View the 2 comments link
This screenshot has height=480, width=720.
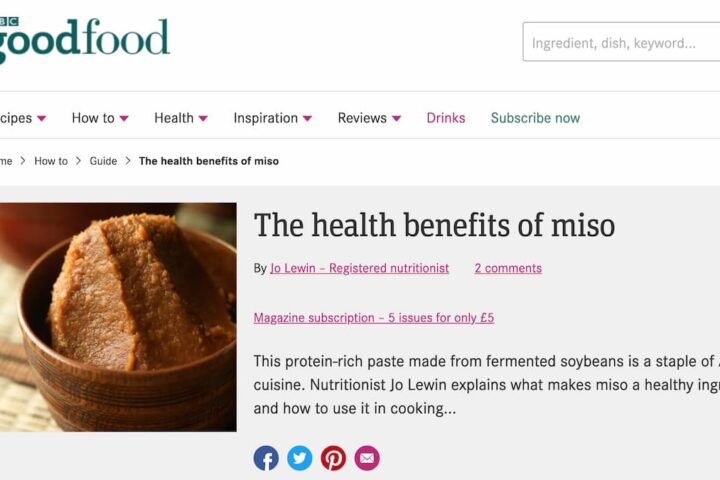(508, 268)
